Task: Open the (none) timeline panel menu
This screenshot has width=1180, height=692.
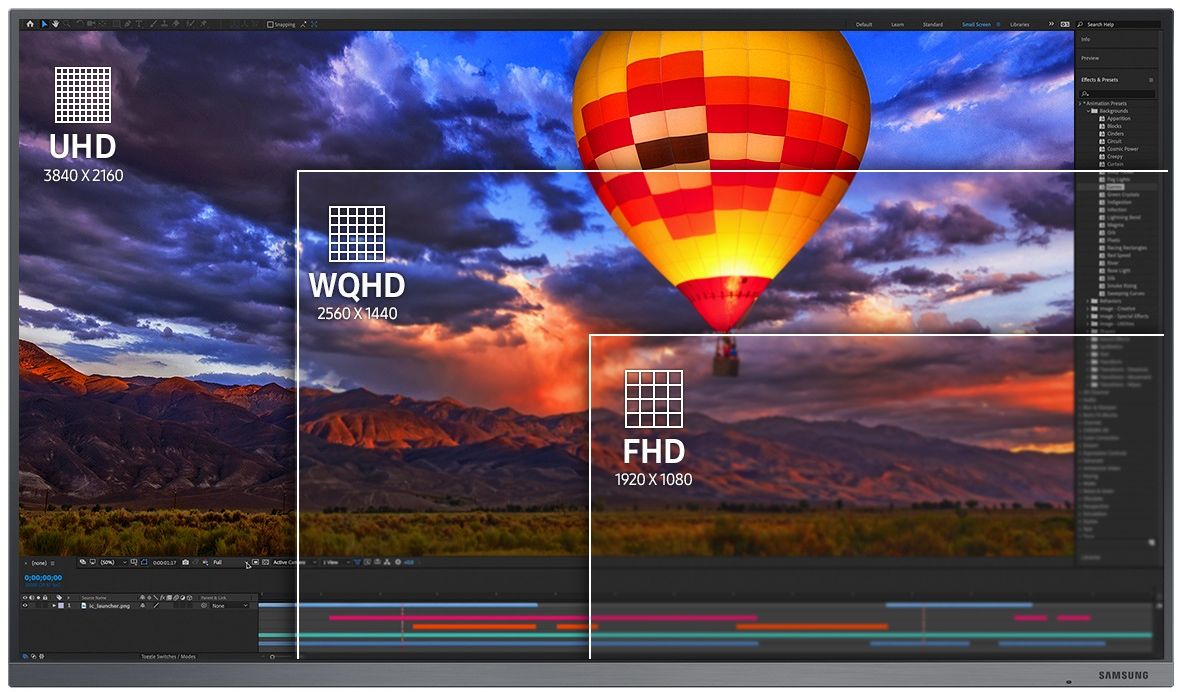Action: (x=53, y=563)
